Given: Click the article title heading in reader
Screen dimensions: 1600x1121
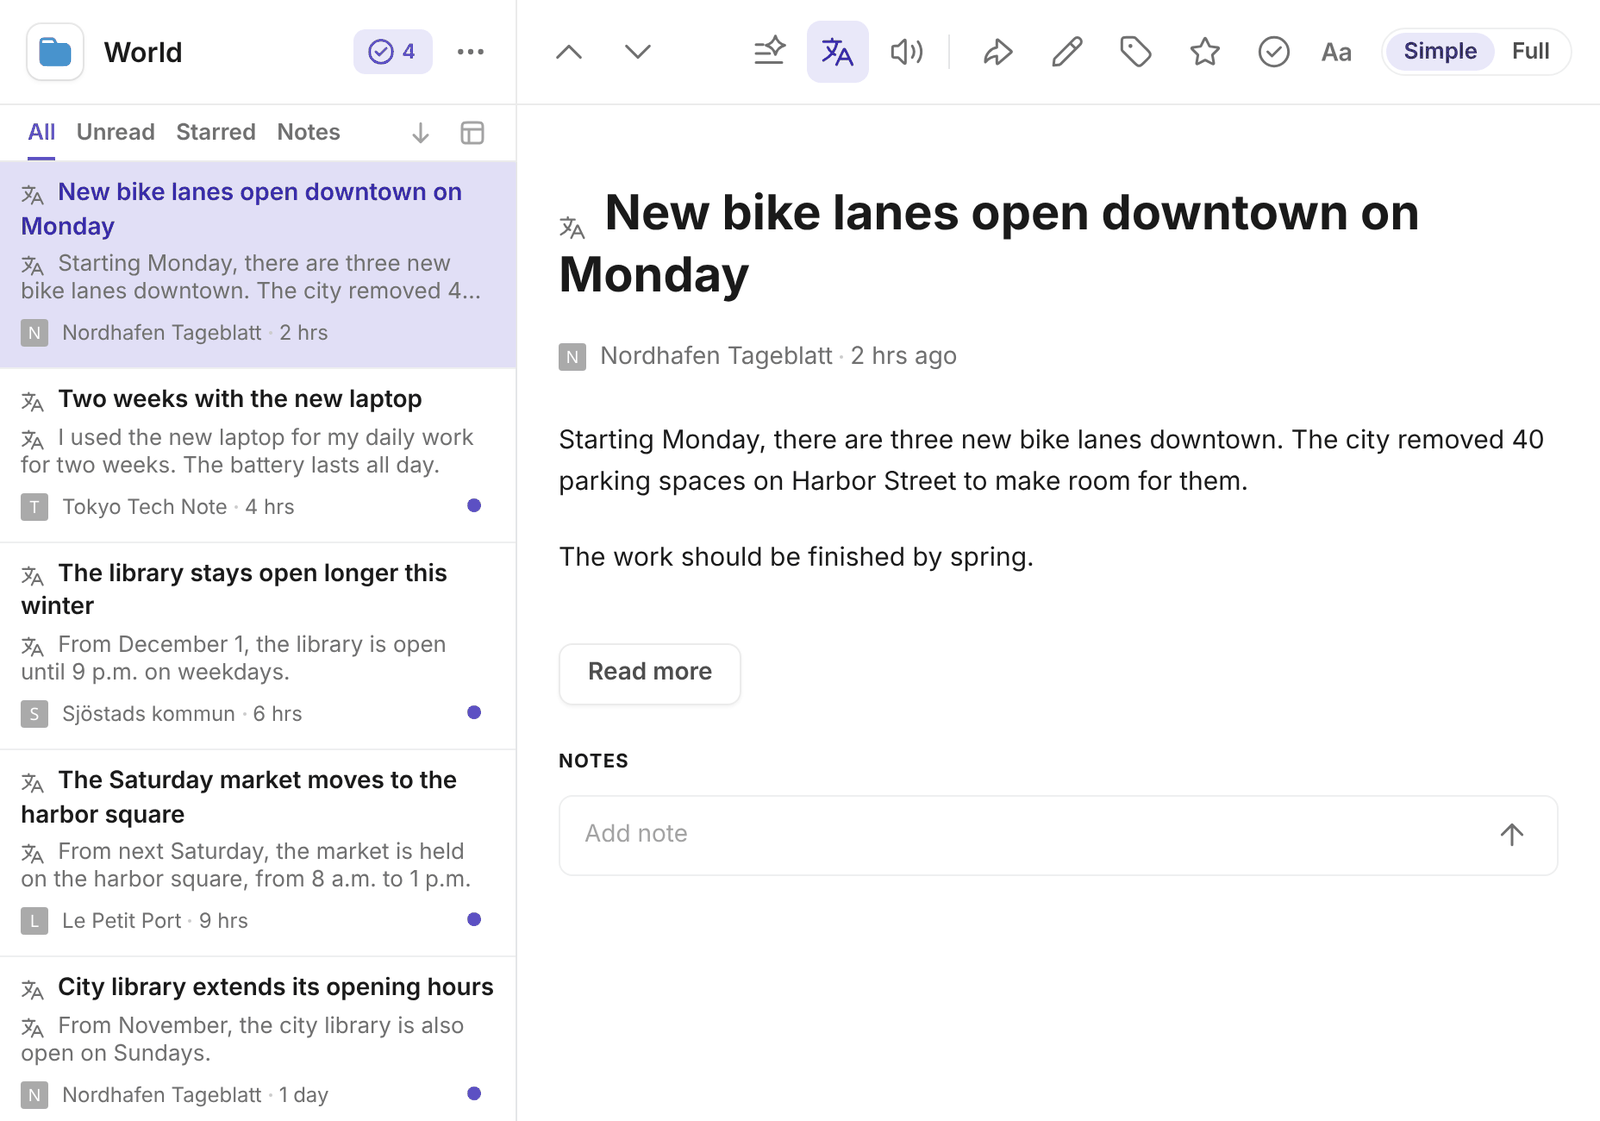Looking at the screenshot, I should pyautogui.click(x=989, y=243).
